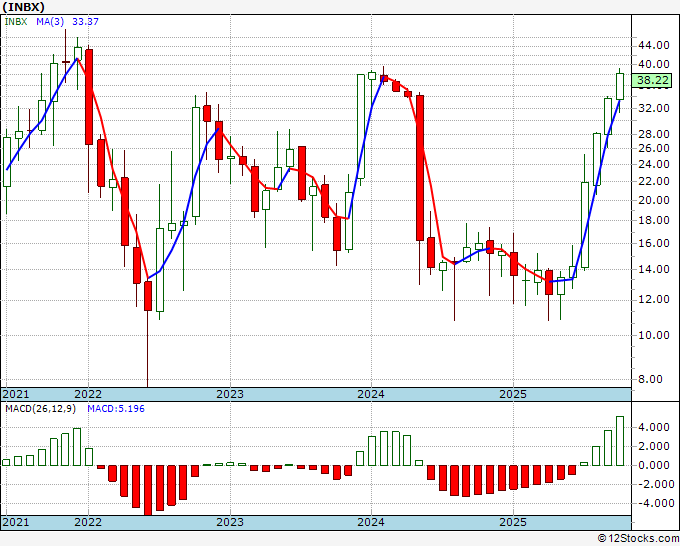Click the 2024 label on price chart axis
The image size is (680, 546).
371,394
